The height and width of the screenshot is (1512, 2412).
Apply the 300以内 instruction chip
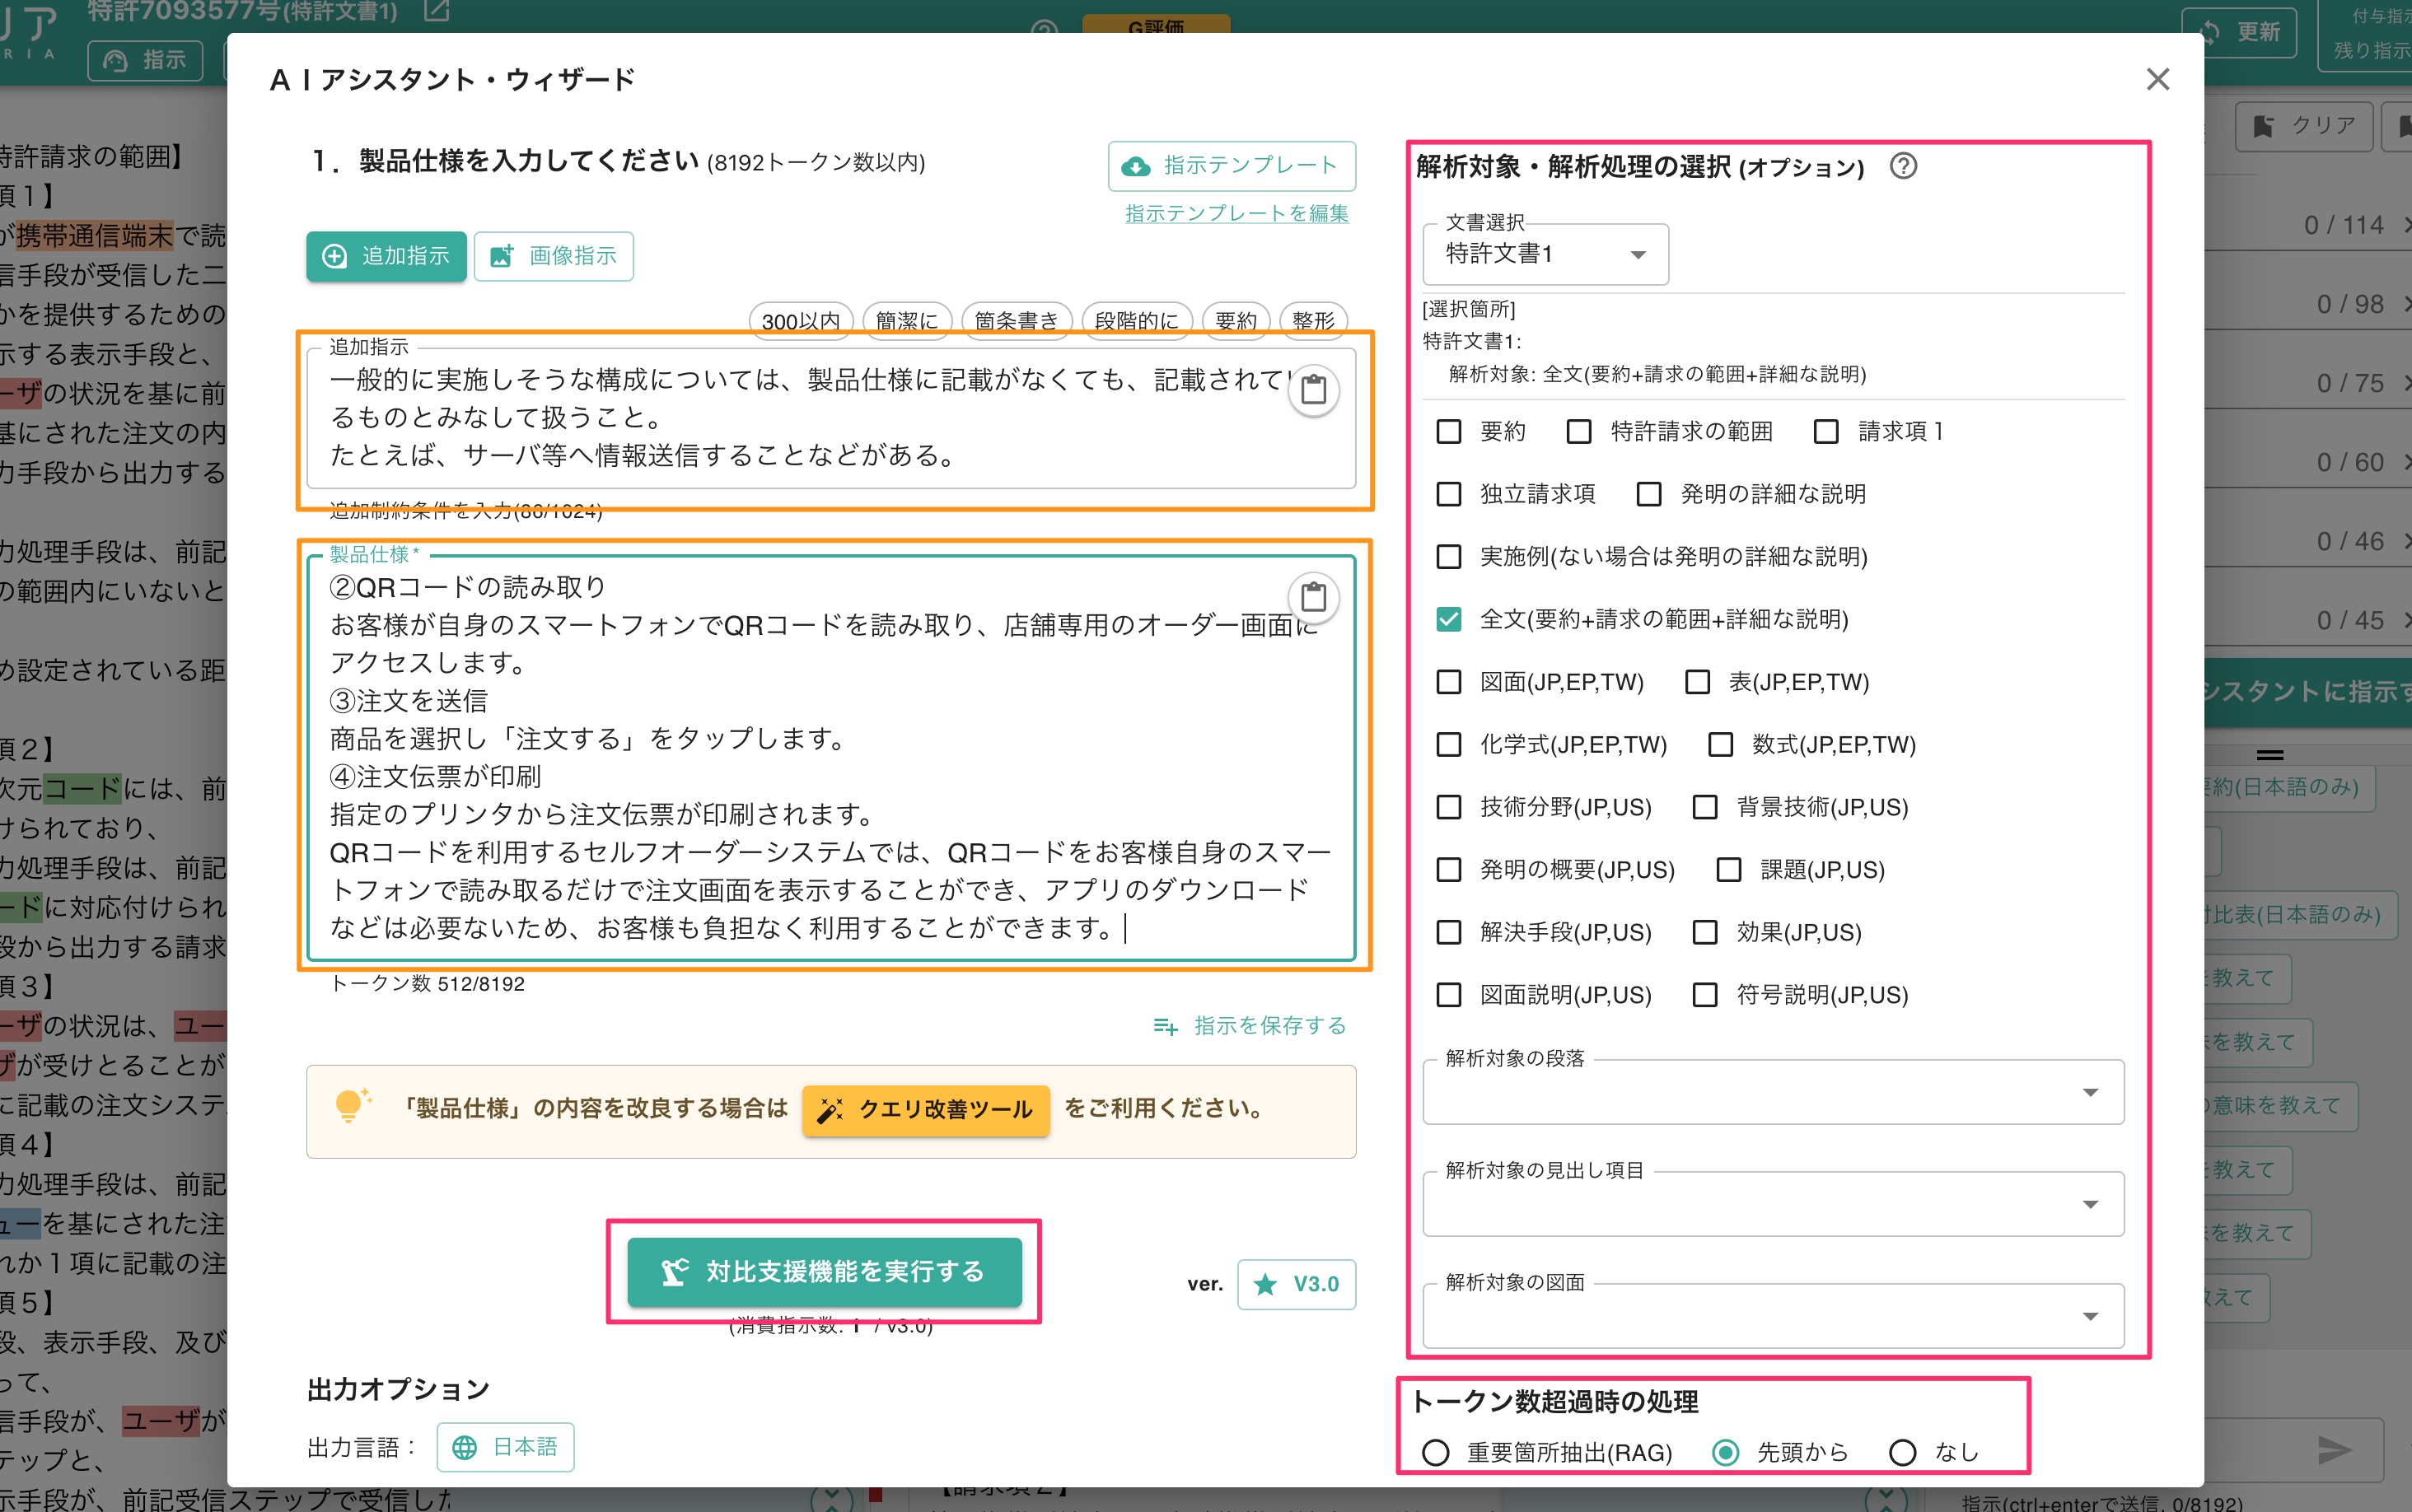(x=799, y=321)
